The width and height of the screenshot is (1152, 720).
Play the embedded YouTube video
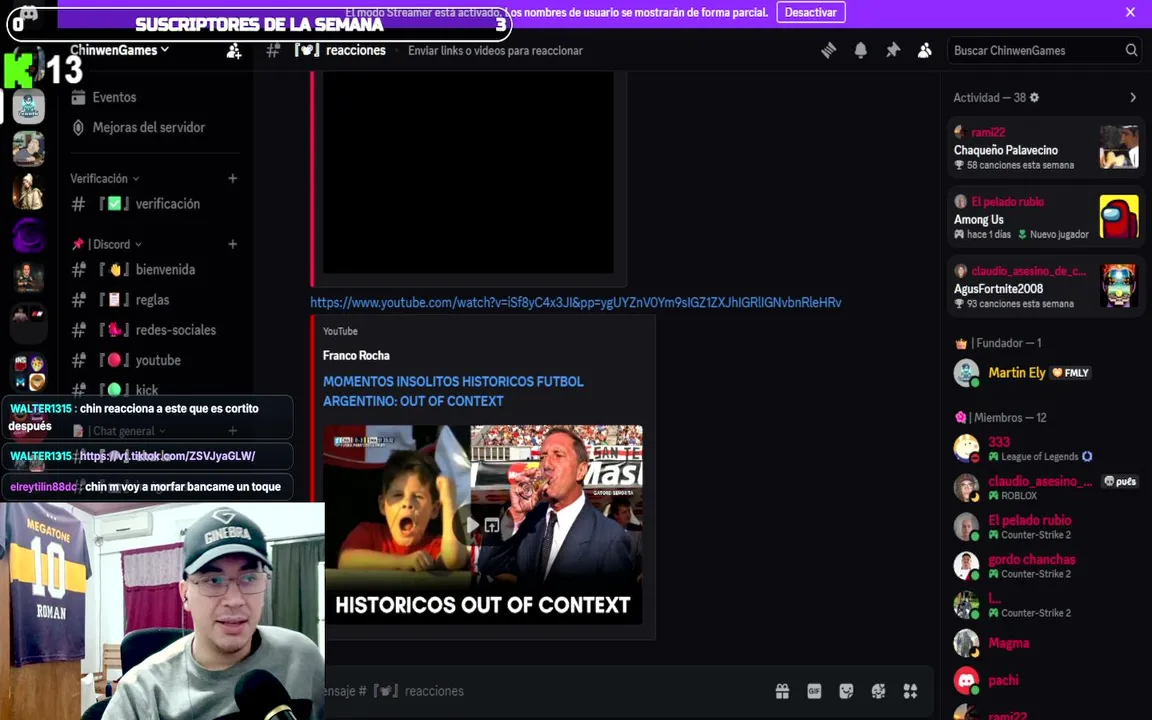[472, 525]
